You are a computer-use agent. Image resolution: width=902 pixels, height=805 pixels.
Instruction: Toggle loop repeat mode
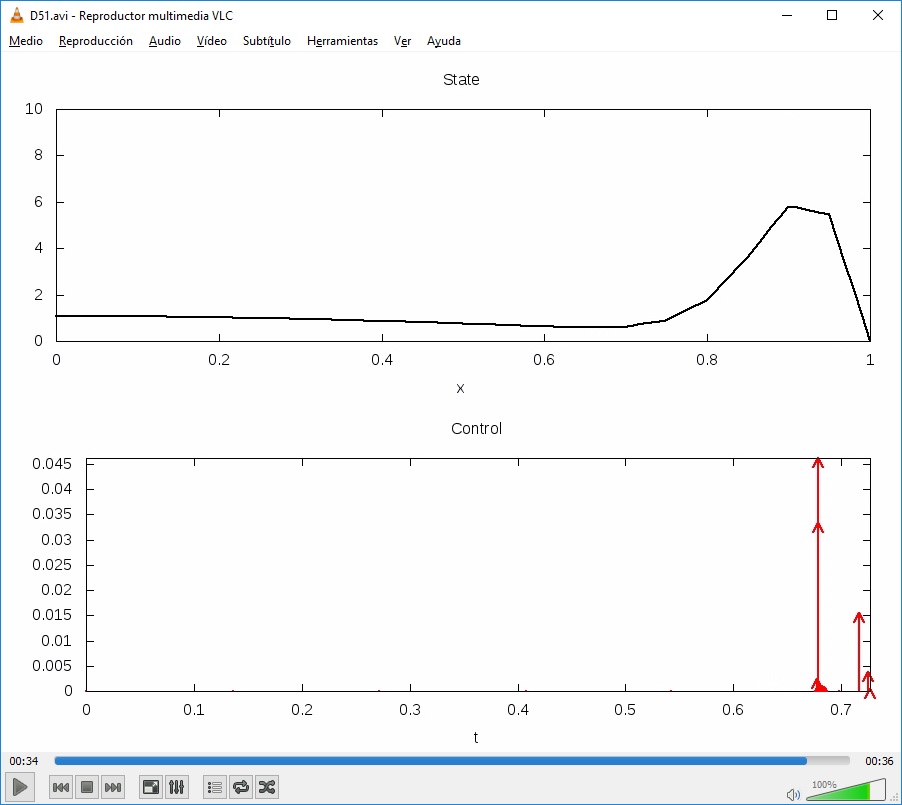click(240, 787)
